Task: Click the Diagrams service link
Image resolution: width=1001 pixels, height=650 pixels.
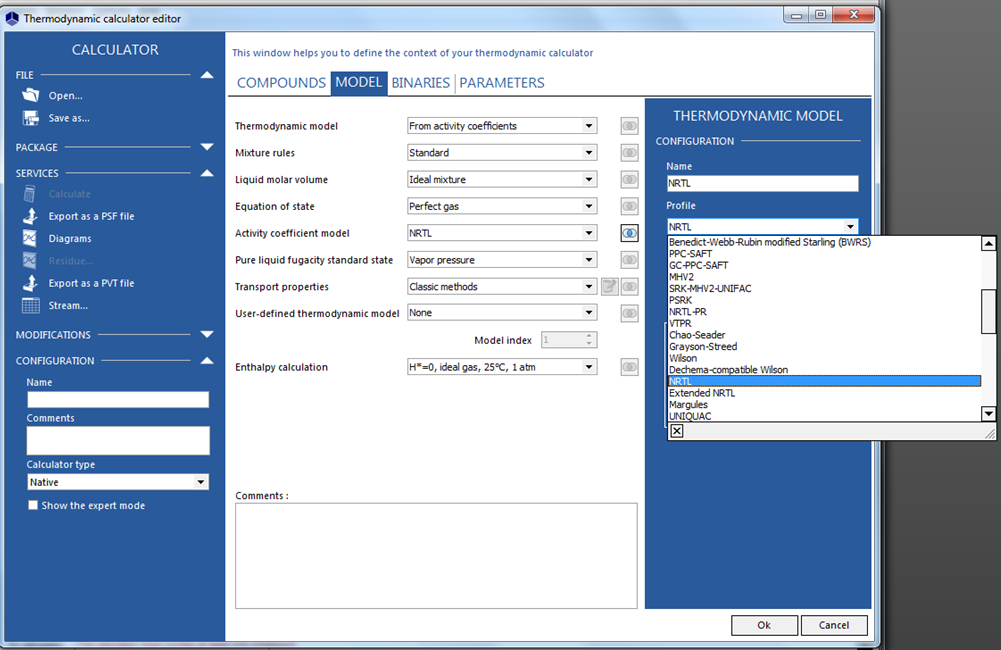Action: (70, 238)
